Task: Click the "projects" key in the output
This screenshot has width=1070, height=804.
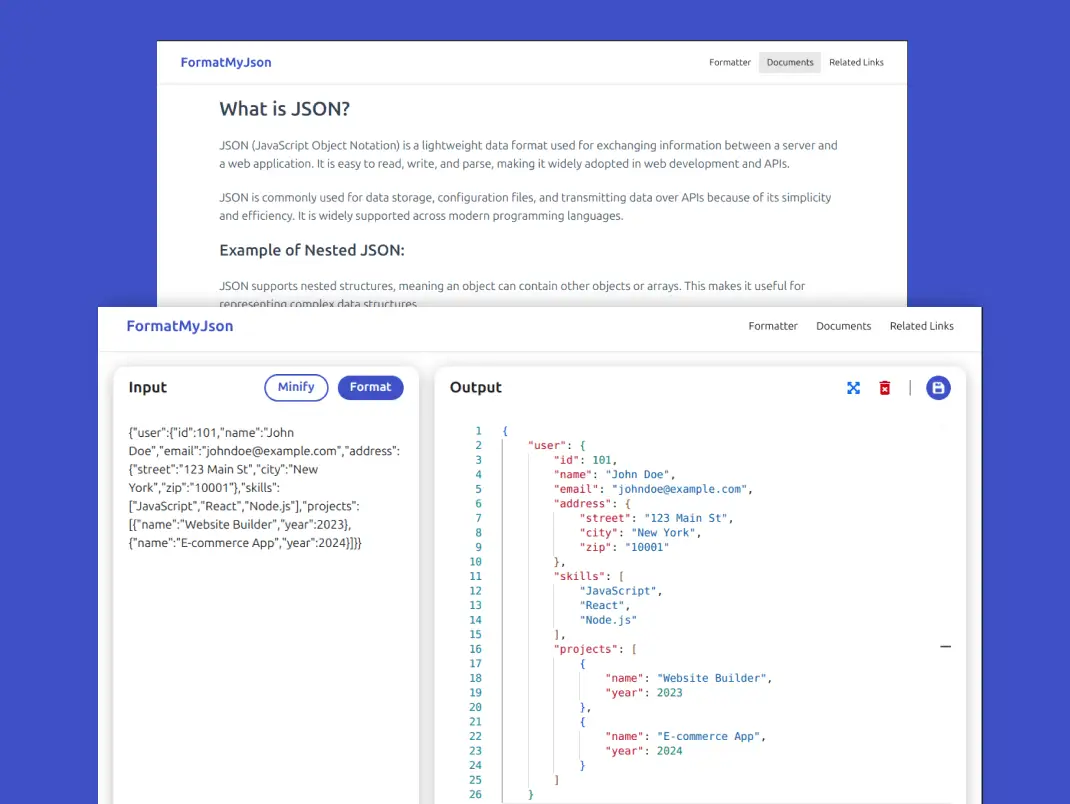Action: (589, 649)
